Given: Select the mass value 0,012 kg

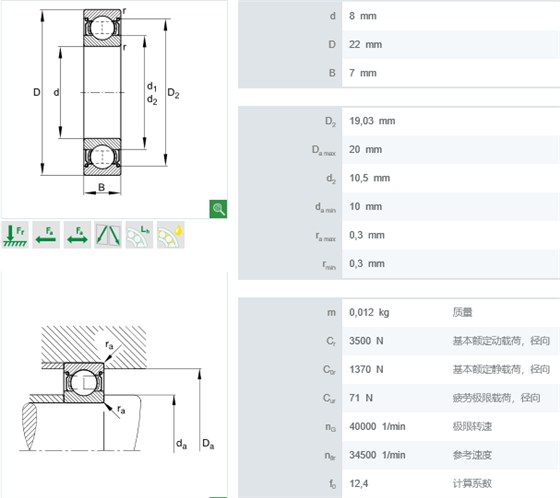Looking at the screenshot, I should [369, 313].
